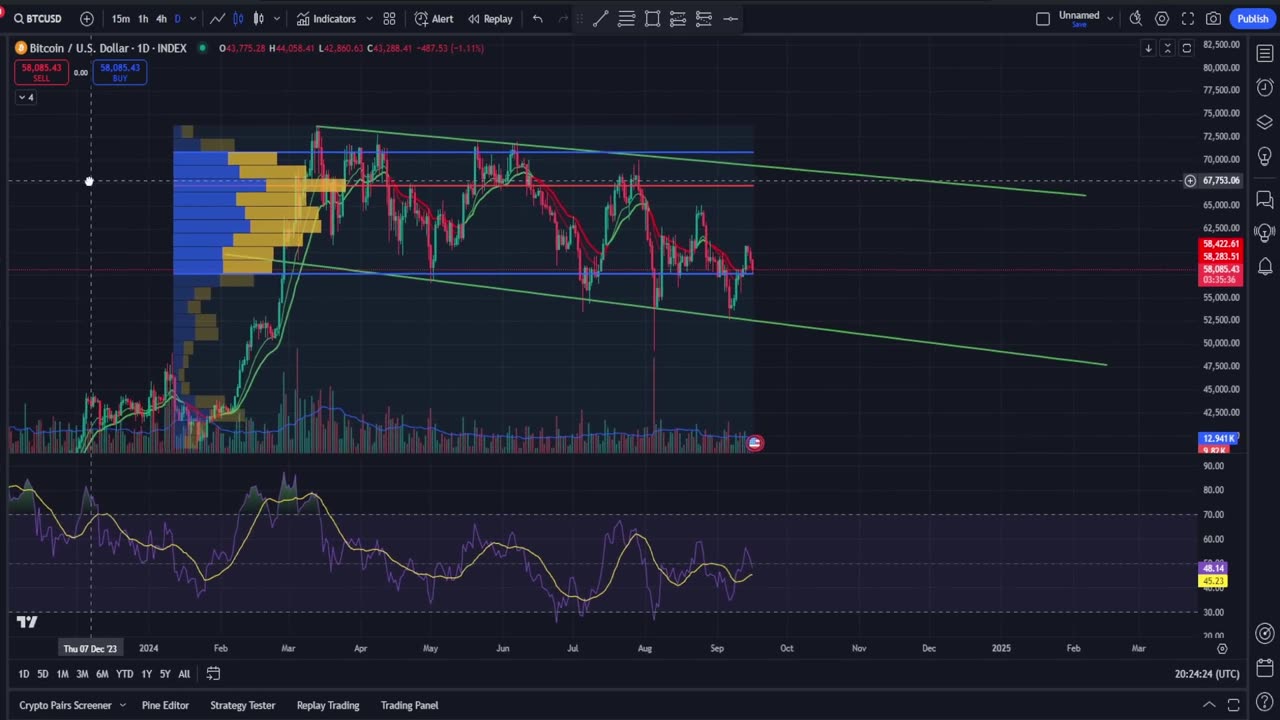The image size is (1280, 720).
Task: Choose the candlestick chart style icon
Action: [259, 19]
